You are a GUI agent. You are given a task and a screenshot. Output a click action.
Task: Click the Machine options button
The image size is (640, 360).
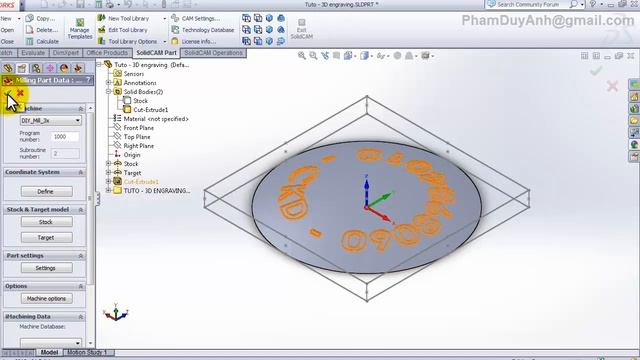(x=47, y=299)
